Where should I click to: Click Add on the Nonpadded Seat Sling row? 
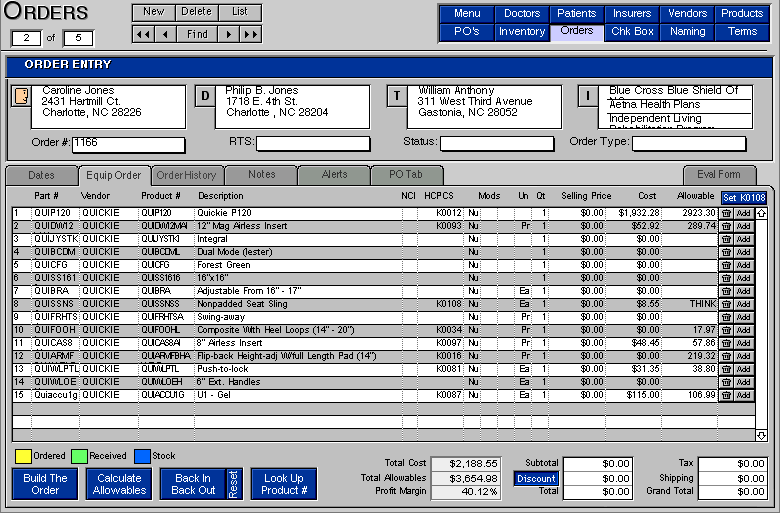tap(744, 304)
